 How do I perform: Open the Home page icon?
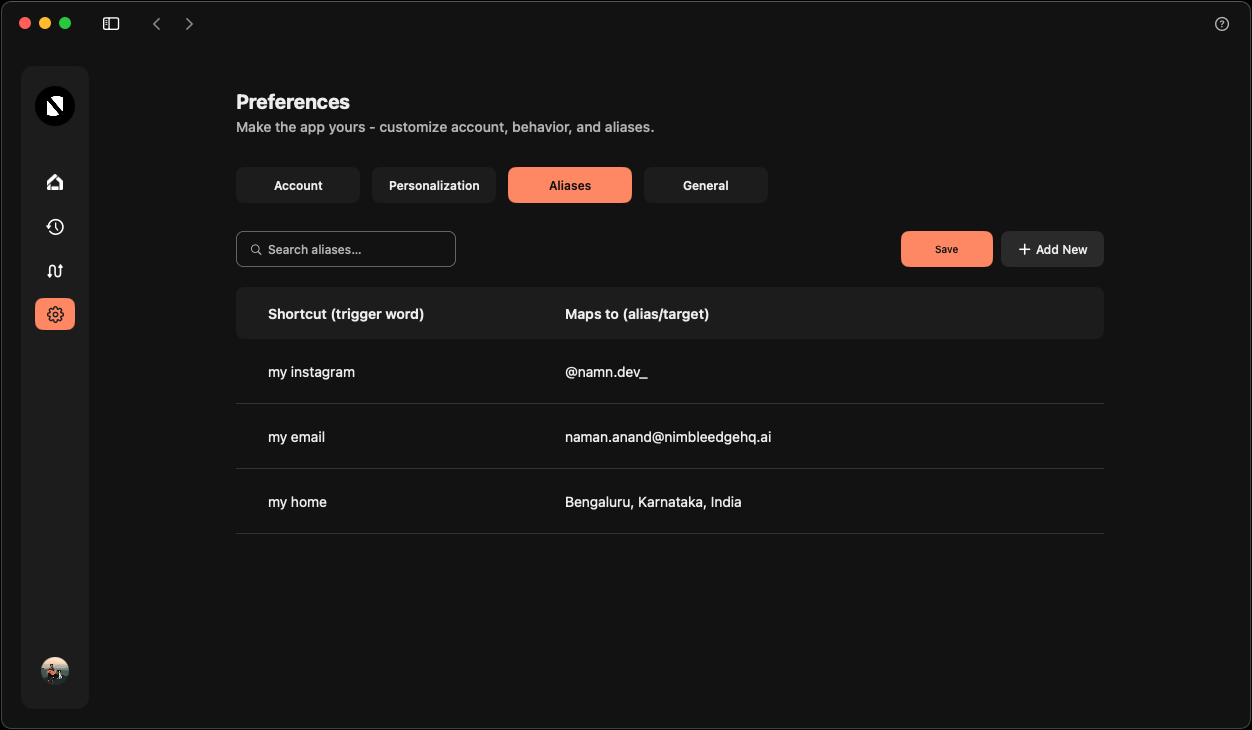click(x=55, y=182)
